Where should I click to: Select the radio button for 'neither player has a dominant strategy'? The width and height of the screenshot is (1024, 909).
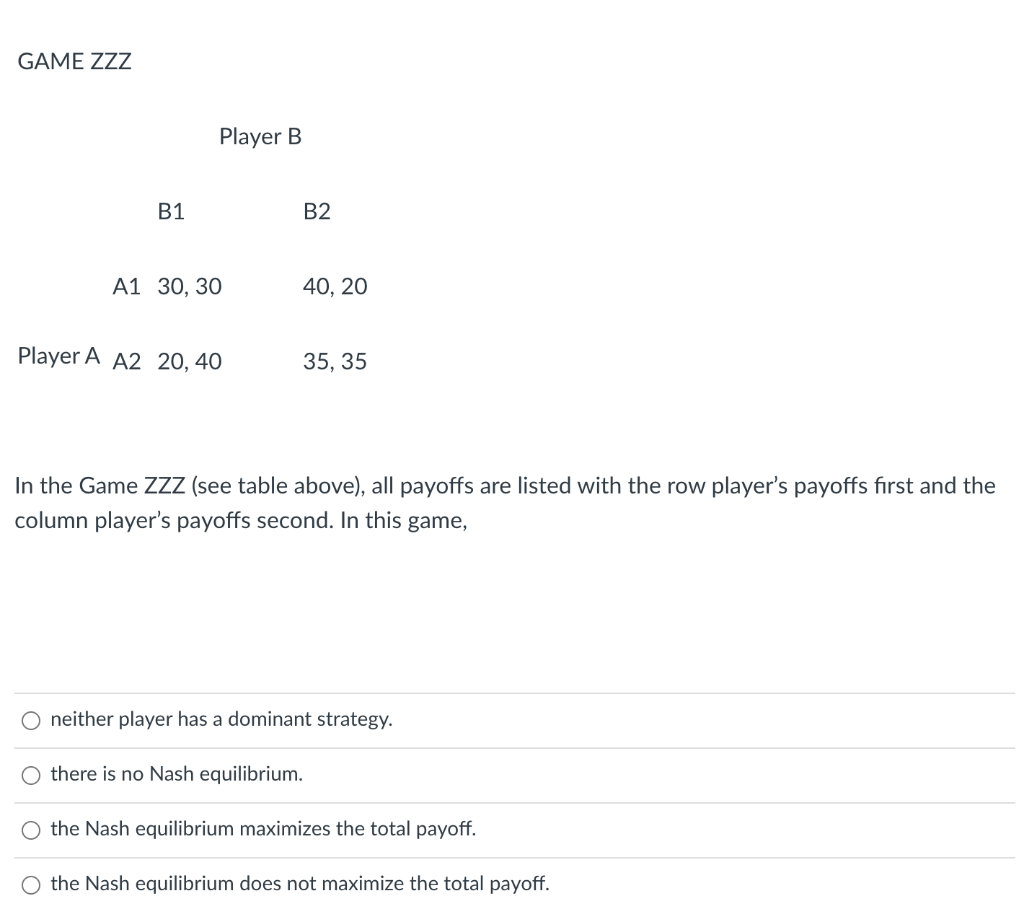tap(31, 719)
